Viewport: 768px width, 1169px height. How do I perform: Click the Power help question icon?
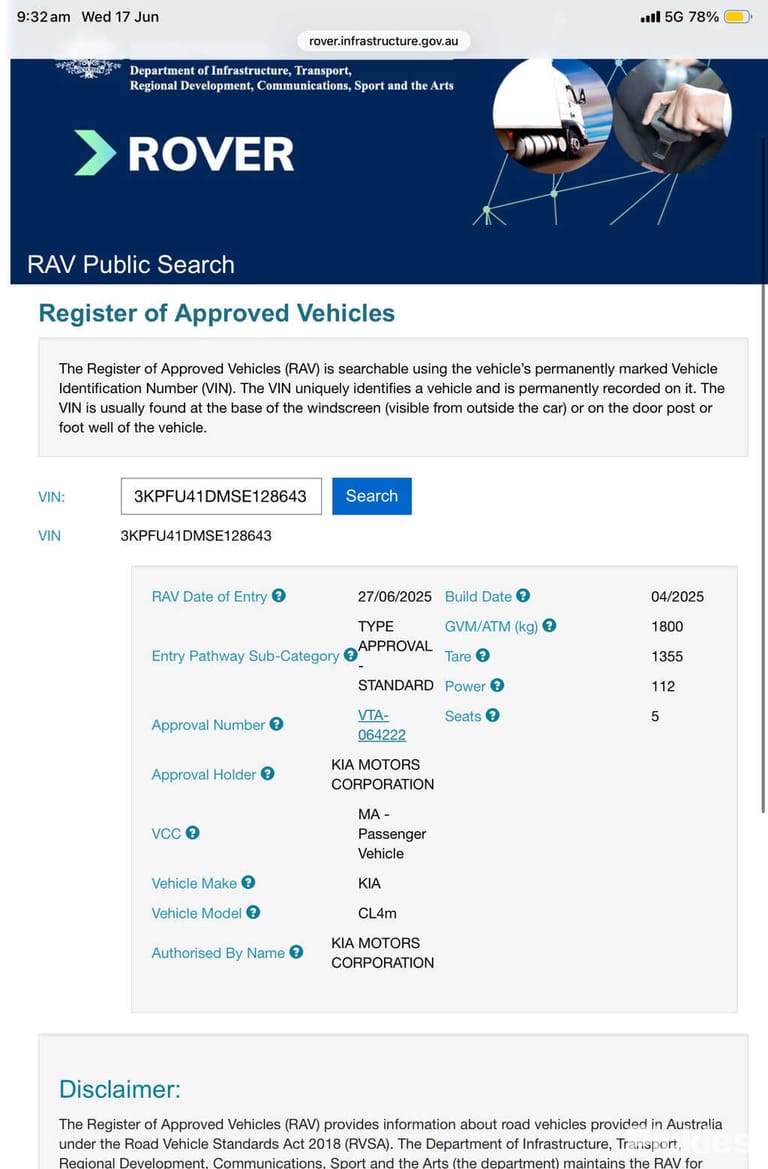click(497, 685)
